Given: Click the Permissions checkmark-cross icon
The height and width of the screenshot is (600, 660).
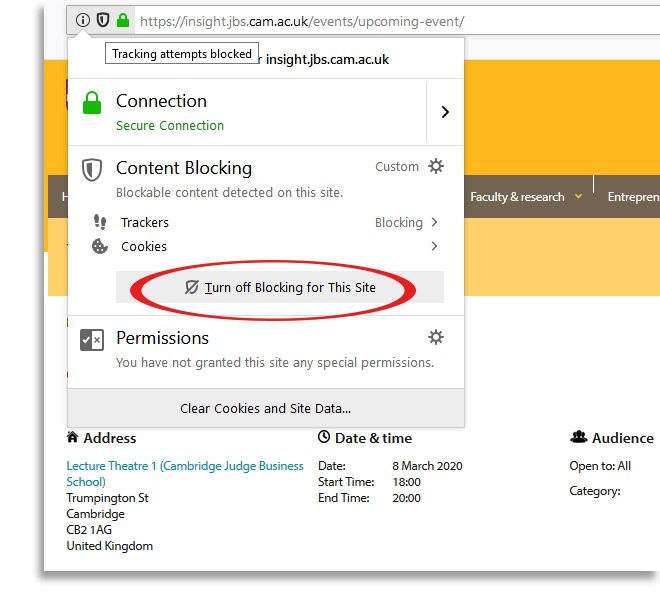Looking at the screenshot, I should (x=92, y=340).
